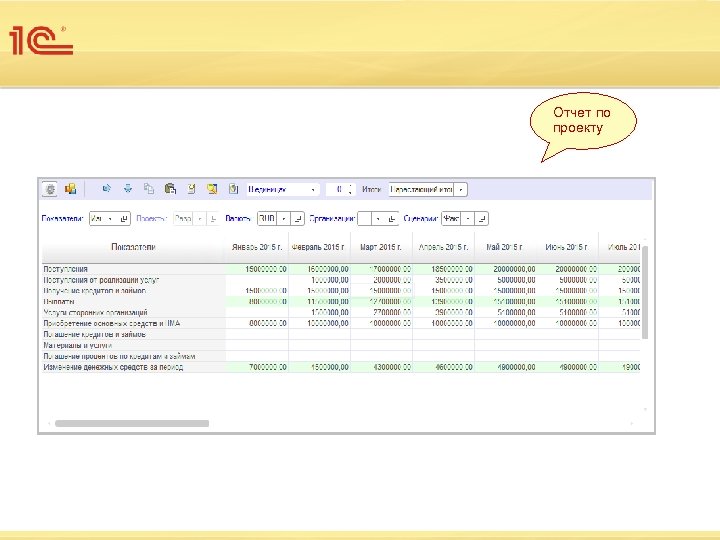Select the Услуги сторонних организаций row

coord(96,313)
